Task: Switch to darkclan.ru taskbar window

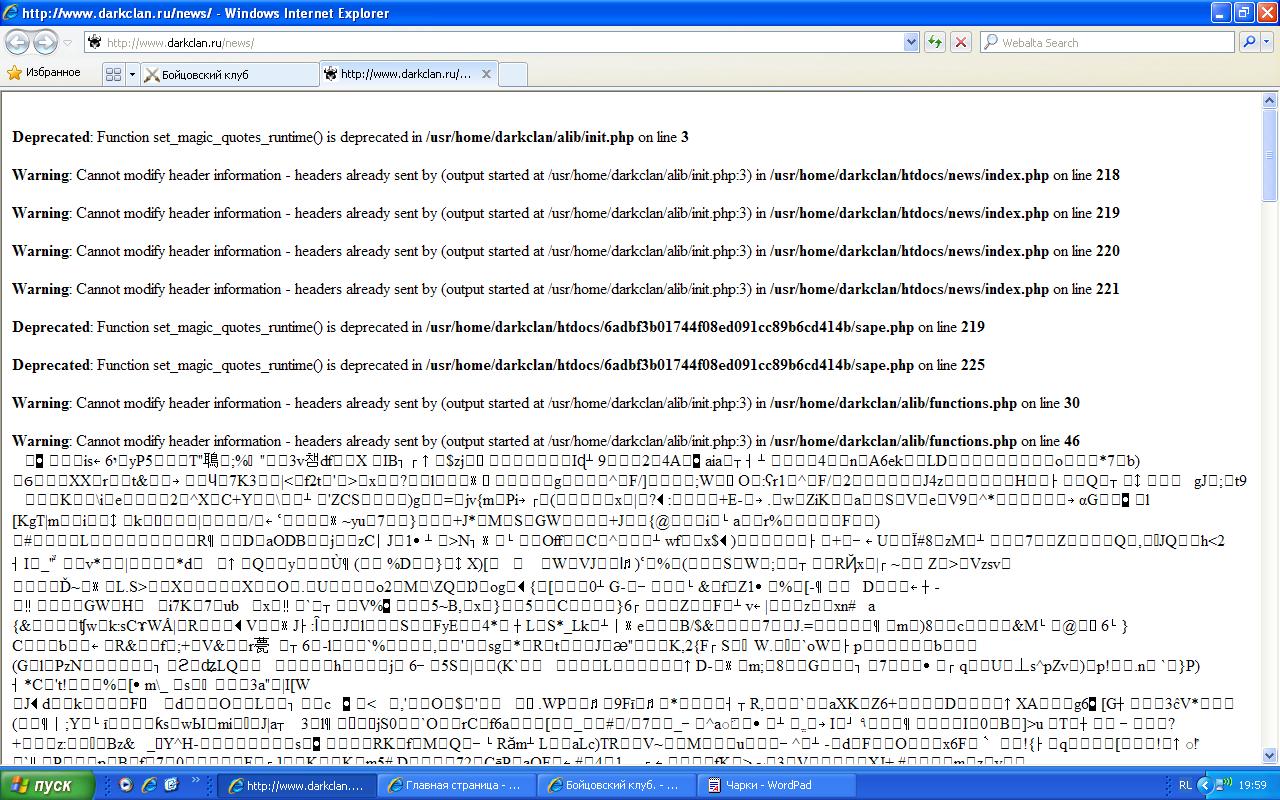Action: 297,786
